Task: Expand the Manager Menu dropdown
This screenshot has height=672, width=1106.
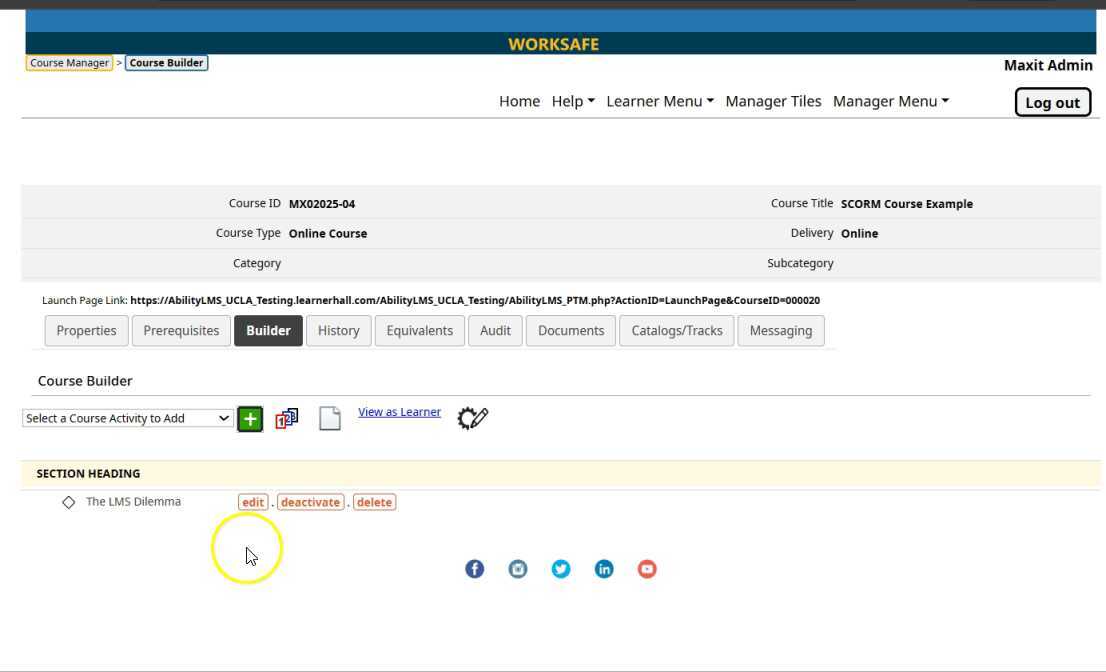Action: point(890,101)
